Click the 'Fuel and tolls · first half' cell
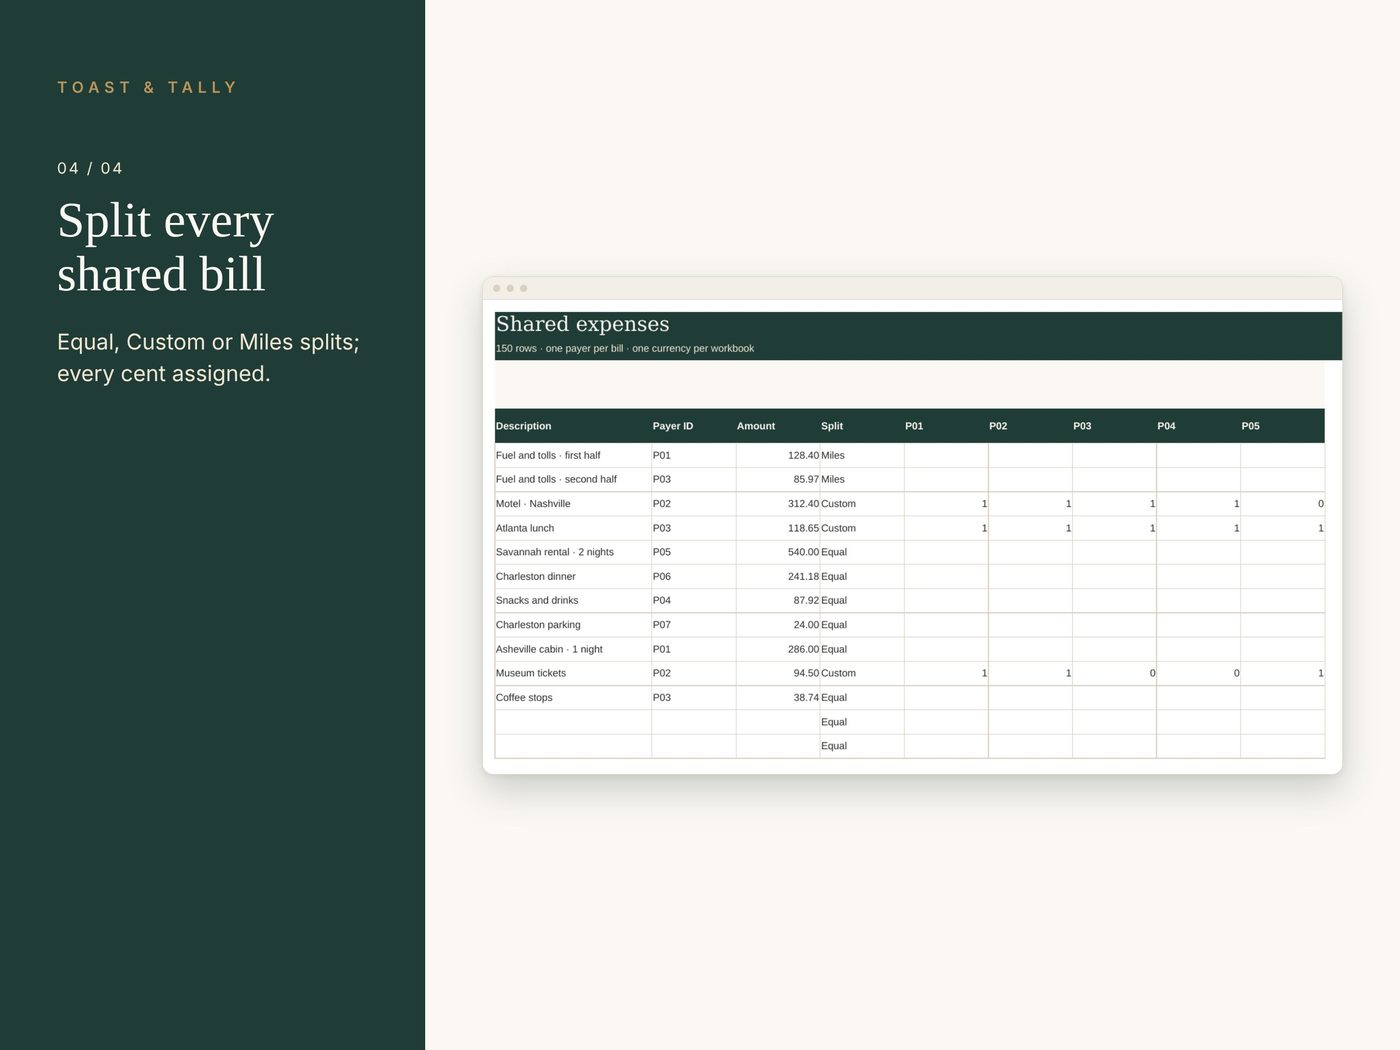The height and width of the screenshot is (1050, 1400). (573, 456)
